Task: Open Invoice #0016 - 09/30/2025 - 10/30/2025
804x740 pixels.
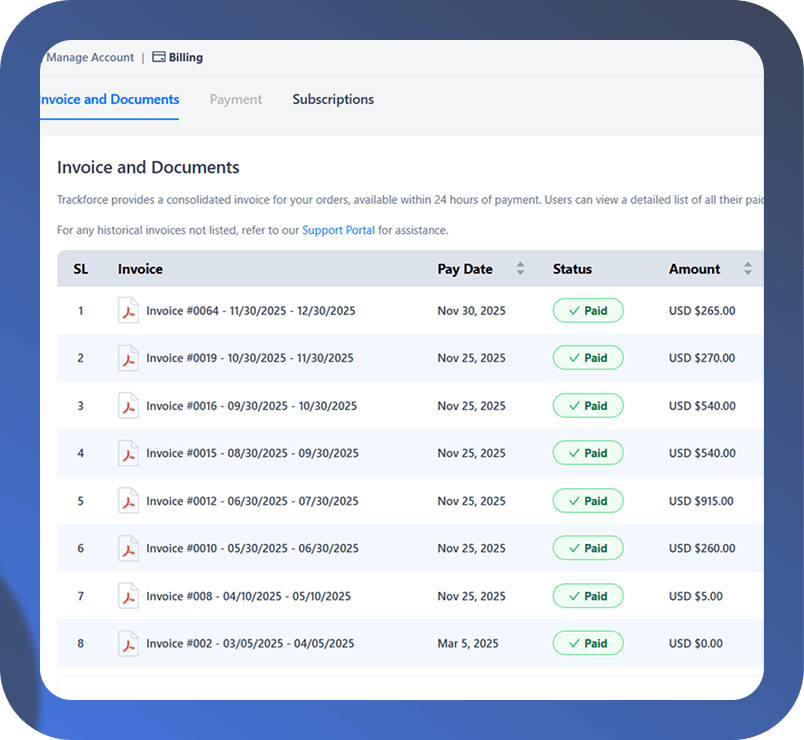Action: click(251, 406)
